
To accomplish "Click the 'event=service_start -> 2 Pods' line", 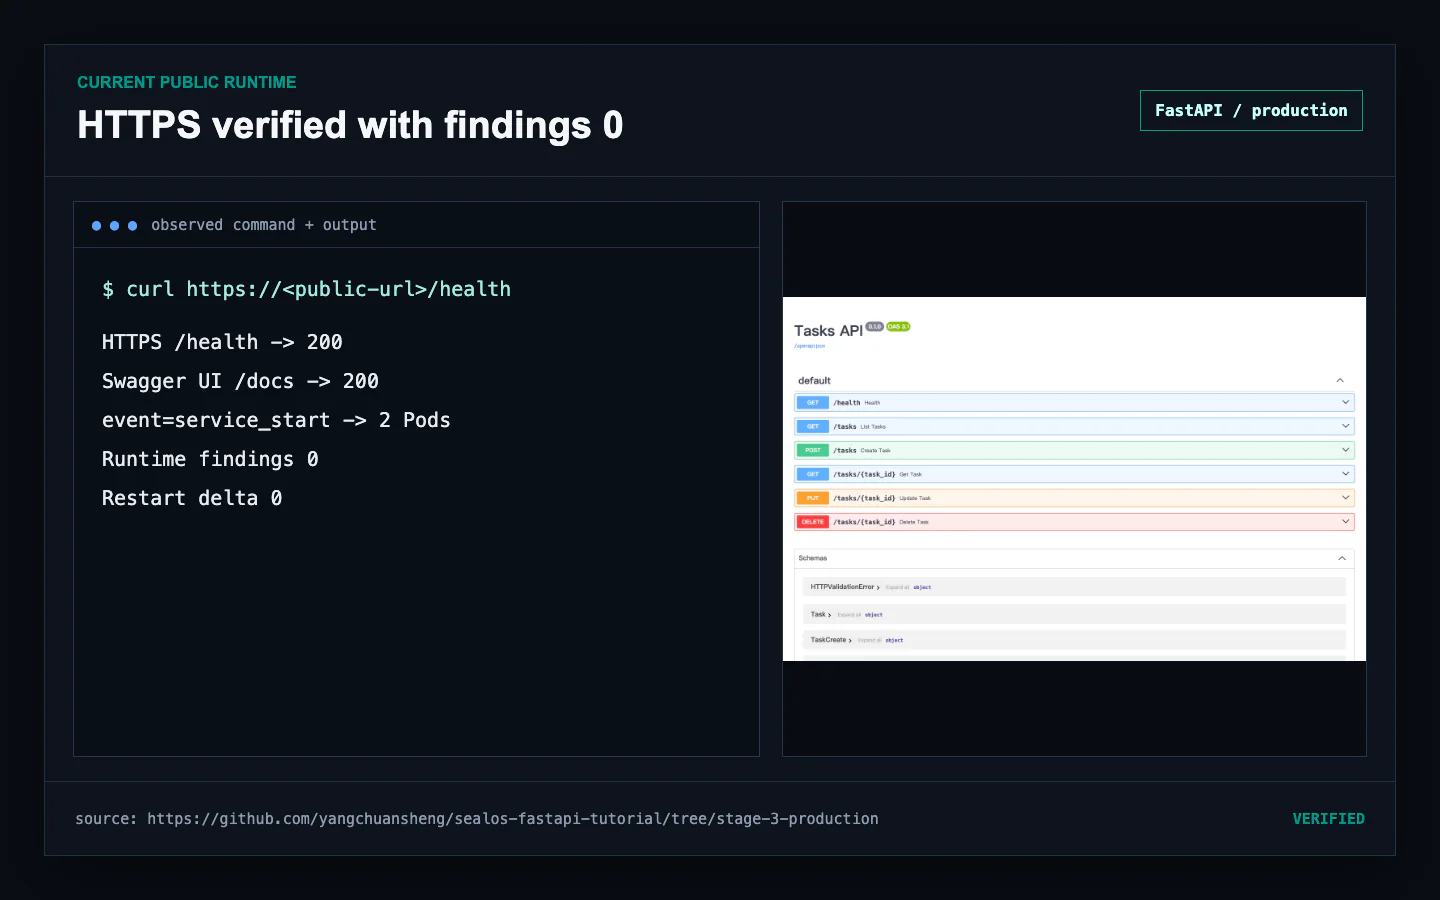I will coord(276,420).
